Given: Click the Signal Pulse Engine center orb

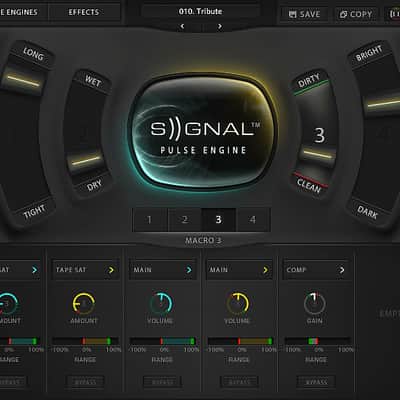Looking at the screenshot, I should click(203, 133).
